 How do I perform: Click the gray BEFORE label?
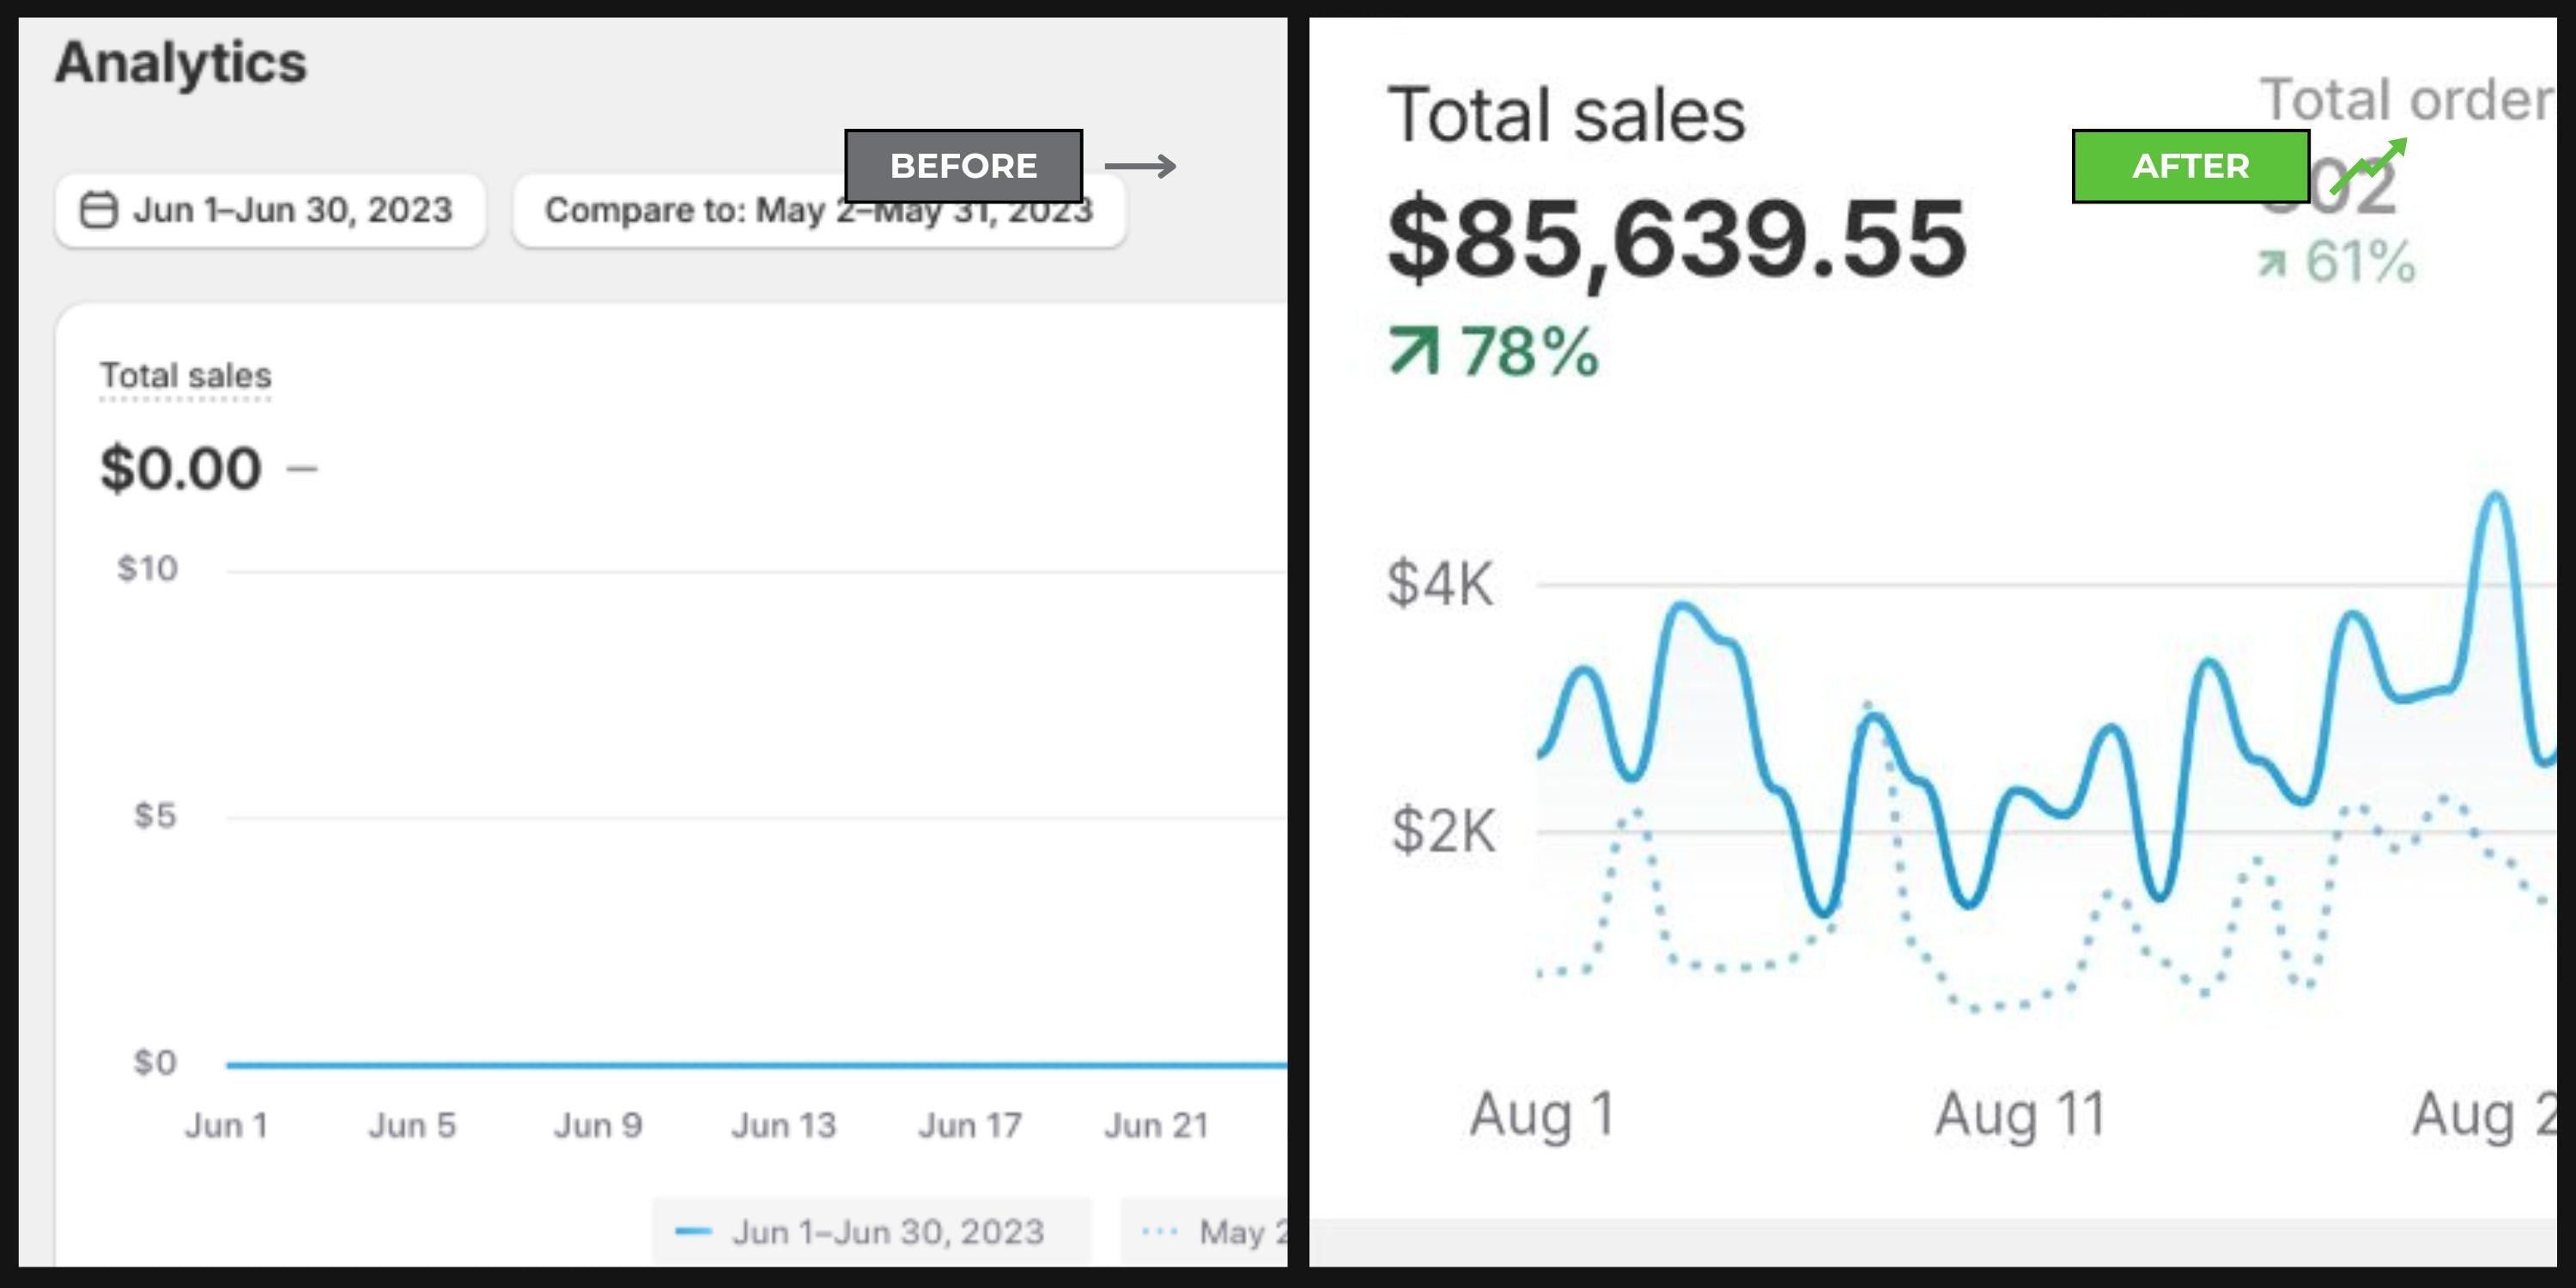[x=963, y=166]
